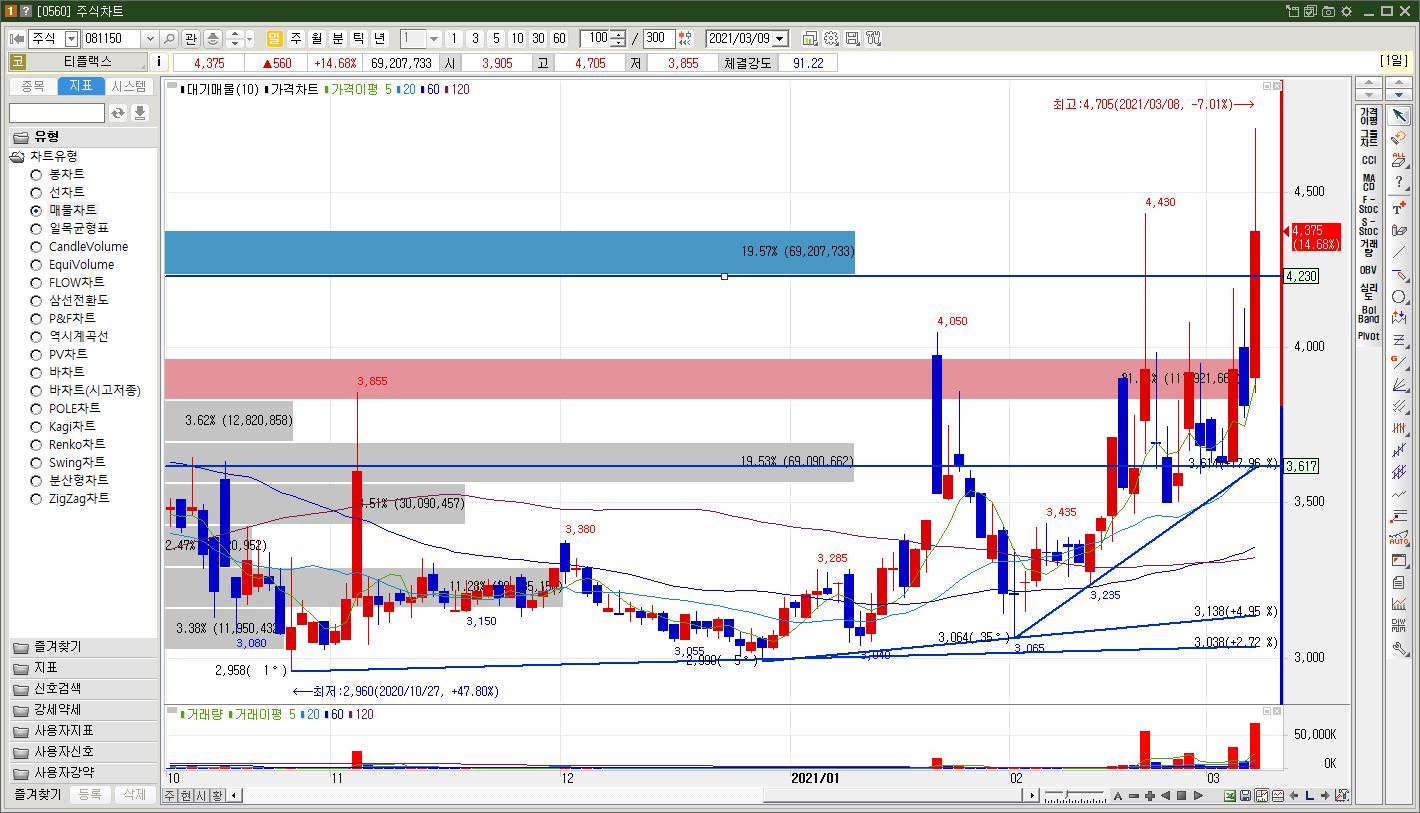Select 봉차트 chart type
1420x813 pixels.
[67, 174]
